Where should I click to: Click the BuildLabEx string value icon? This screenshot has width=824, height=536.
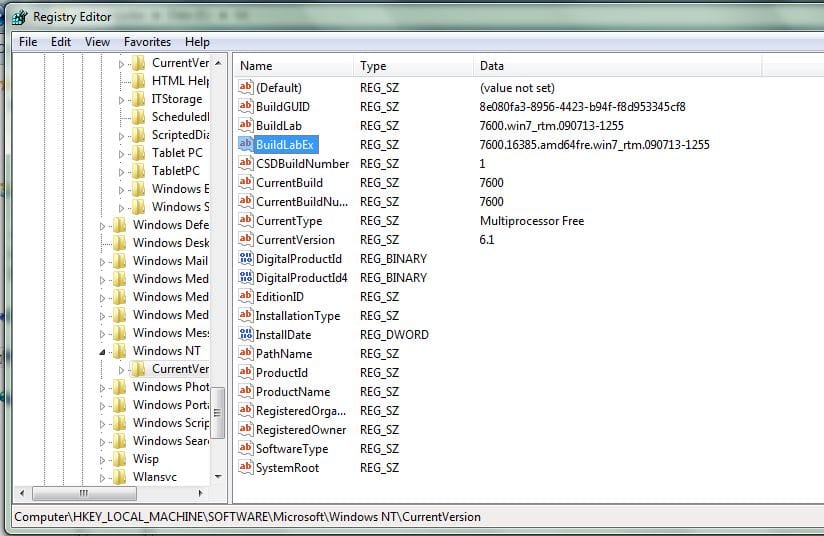pyautogui.click(x=245, y=144)
